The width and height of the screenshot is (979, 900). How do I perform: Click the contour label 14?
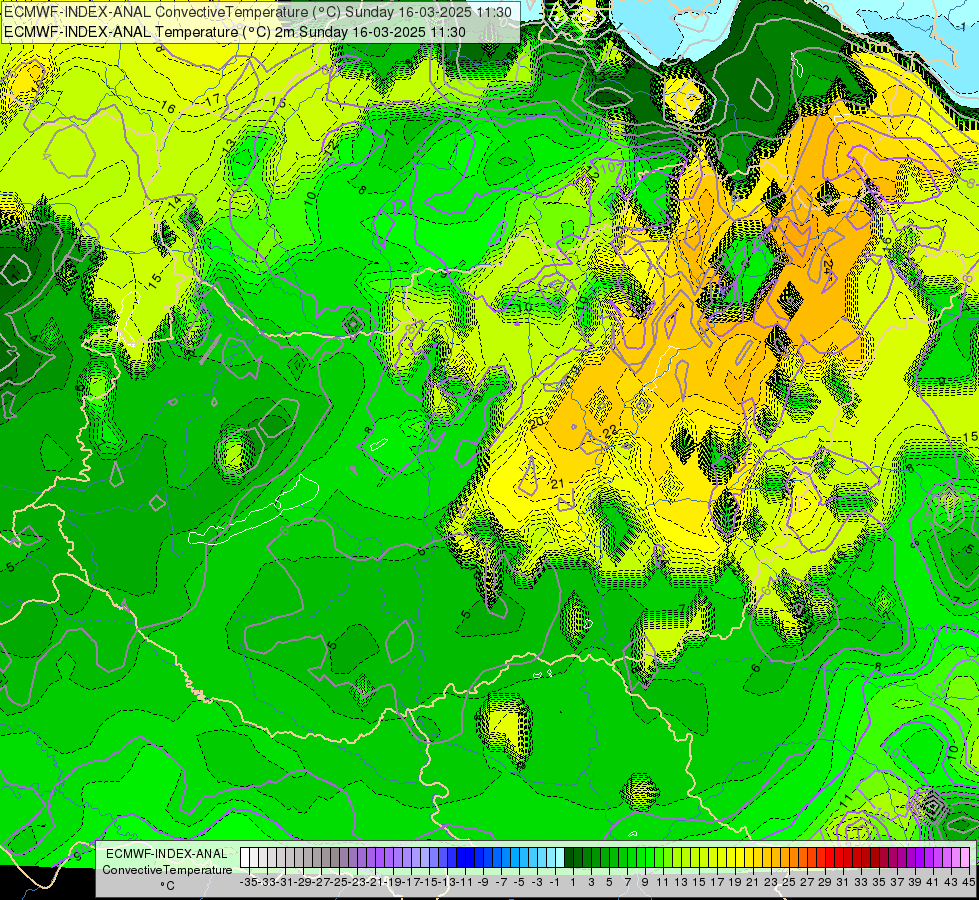pyautogui.click(x=174, y=202)
